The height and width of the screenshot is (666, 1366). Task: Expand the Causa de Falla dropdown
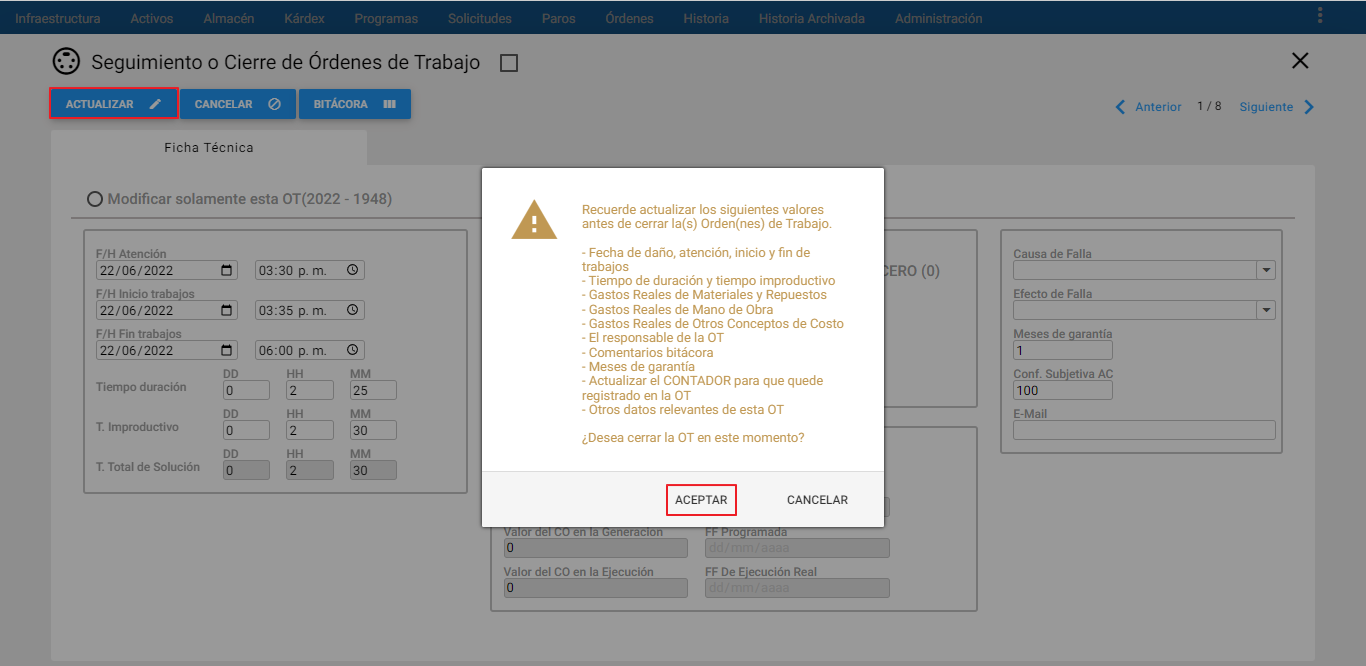pos(1266,270)
